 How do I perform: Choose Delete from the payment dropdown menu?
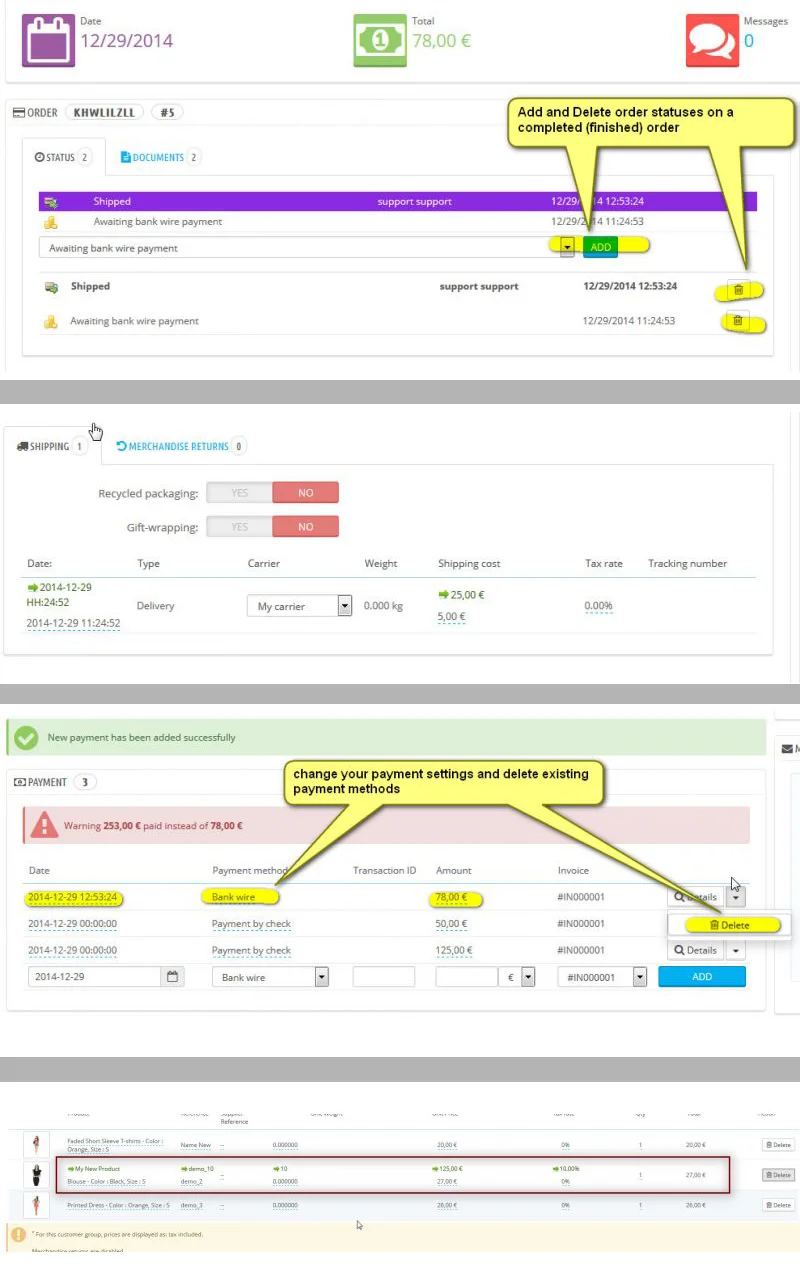pos(730,926)
